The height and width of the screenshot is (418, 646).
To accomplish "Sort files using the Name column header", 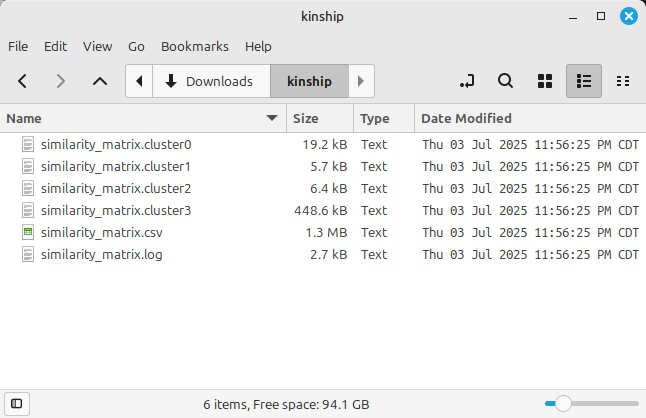I will point(140,118).
